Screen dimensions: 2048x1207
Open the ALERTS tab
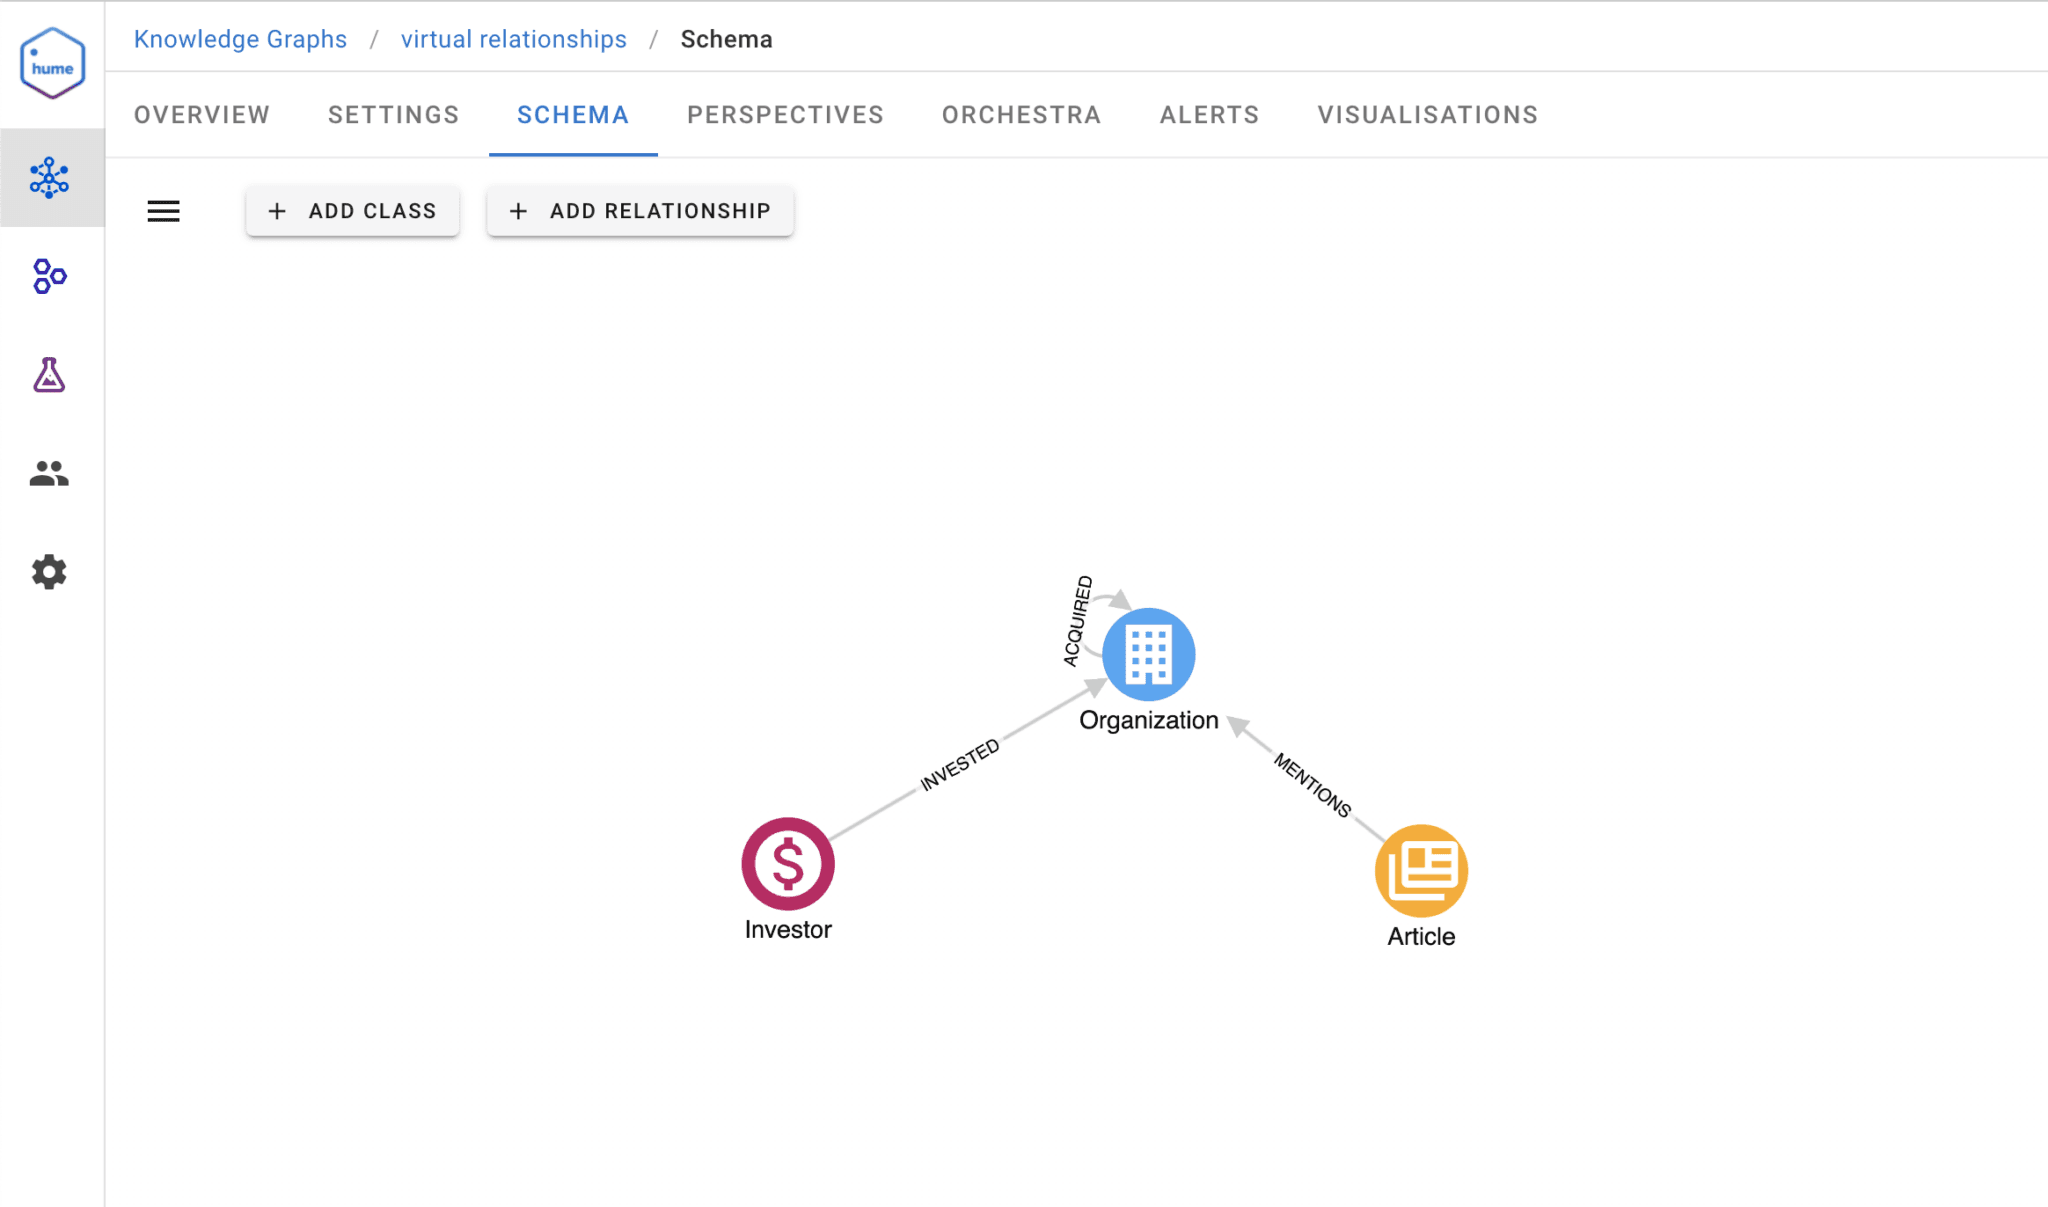coord(1209,114)
